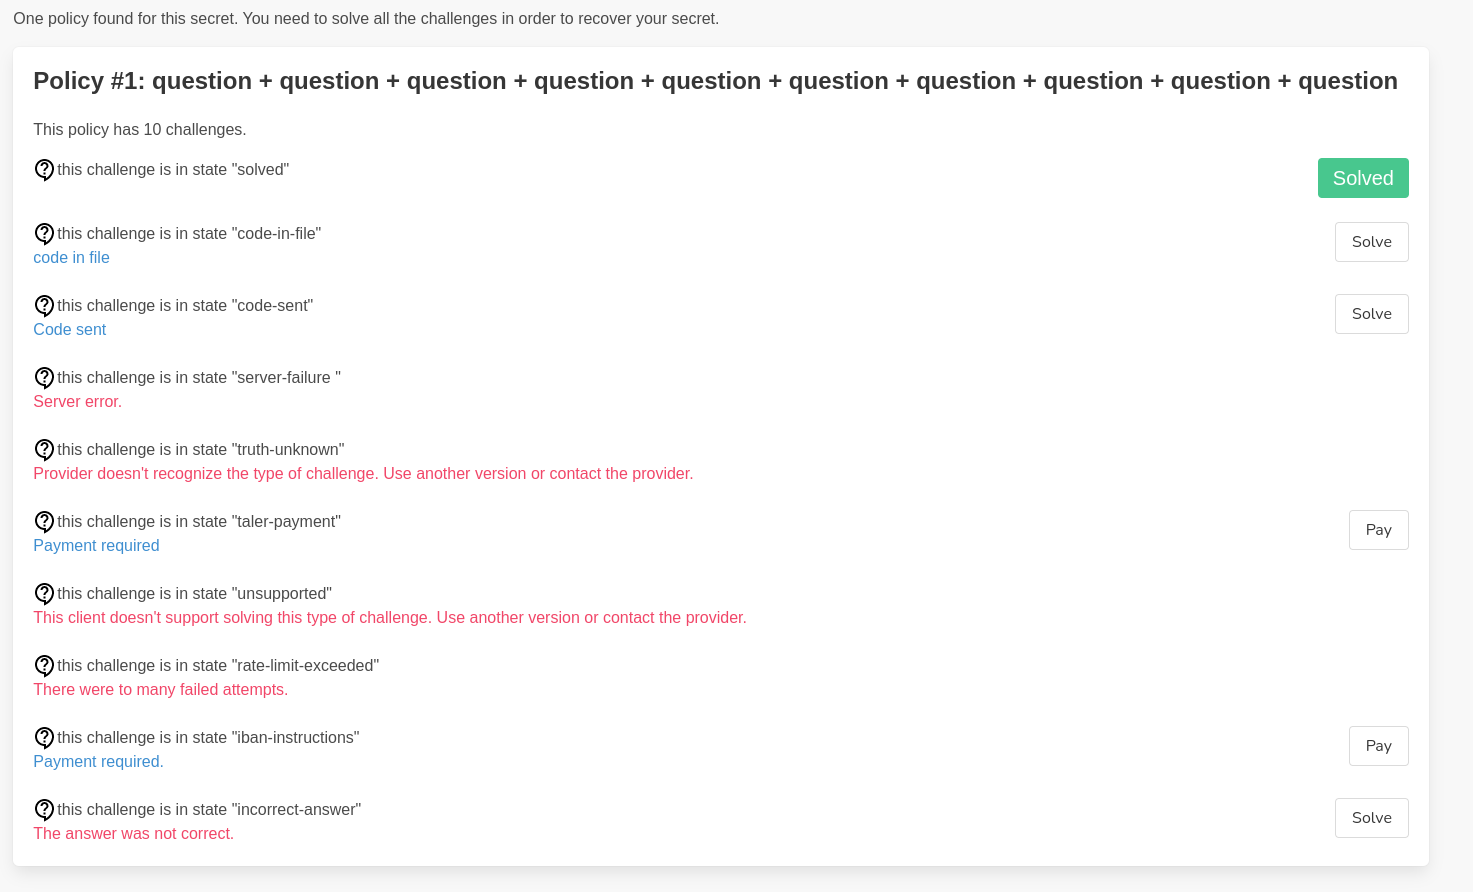1473x892 pixels.
Task: Click question icon of the "server-failure" challenge
Action: (x=44, y=378)
